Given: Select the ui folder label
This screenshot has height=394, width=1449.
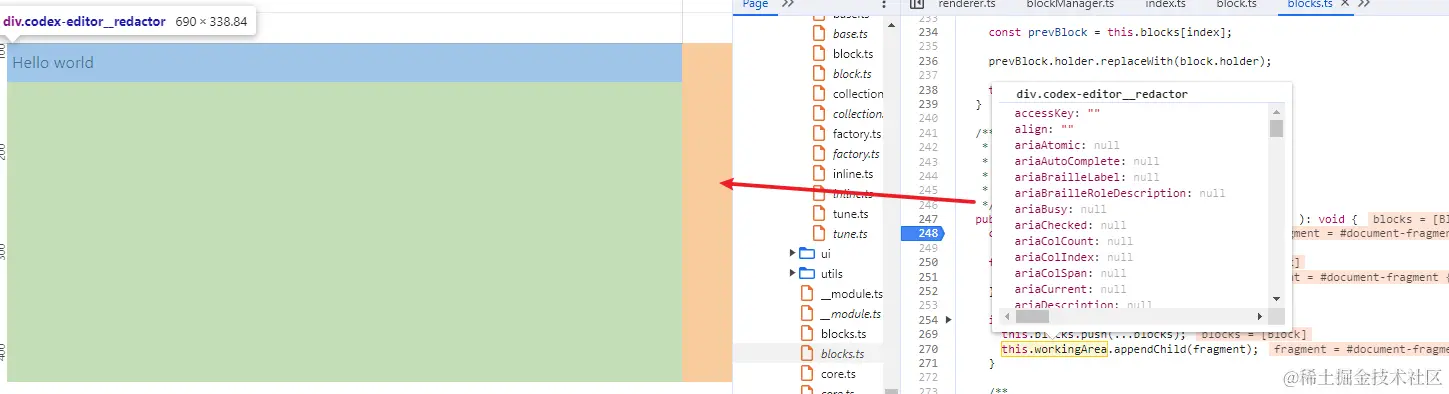Looking at the screenshot, I should point(825,254).
